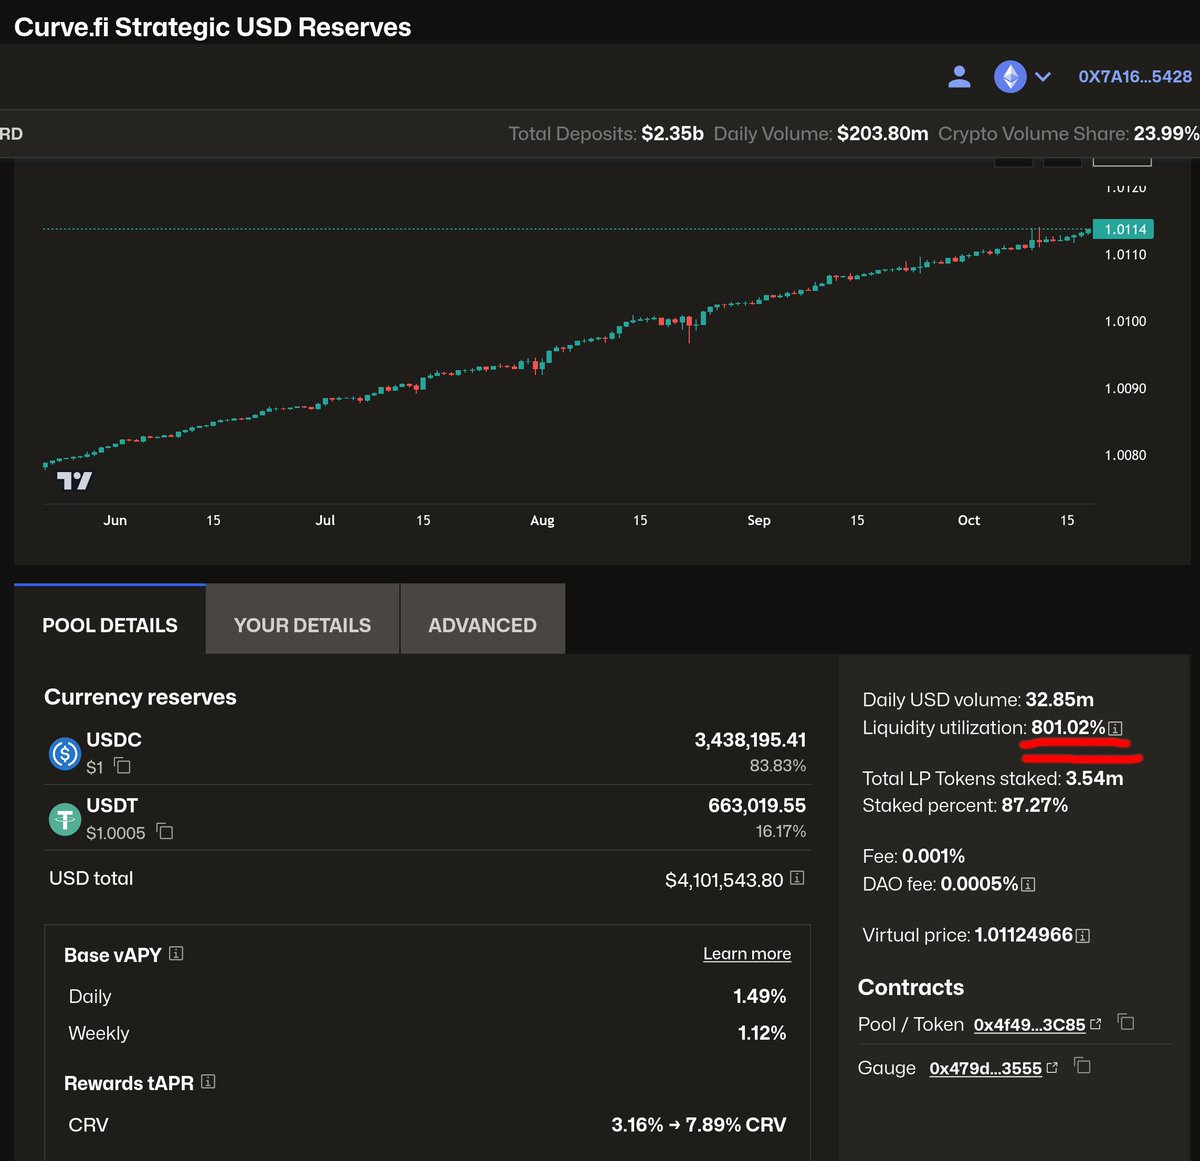Copy the Gauge contract address
The width and height of the screenshot is (1200, 1161).
1082,1066
